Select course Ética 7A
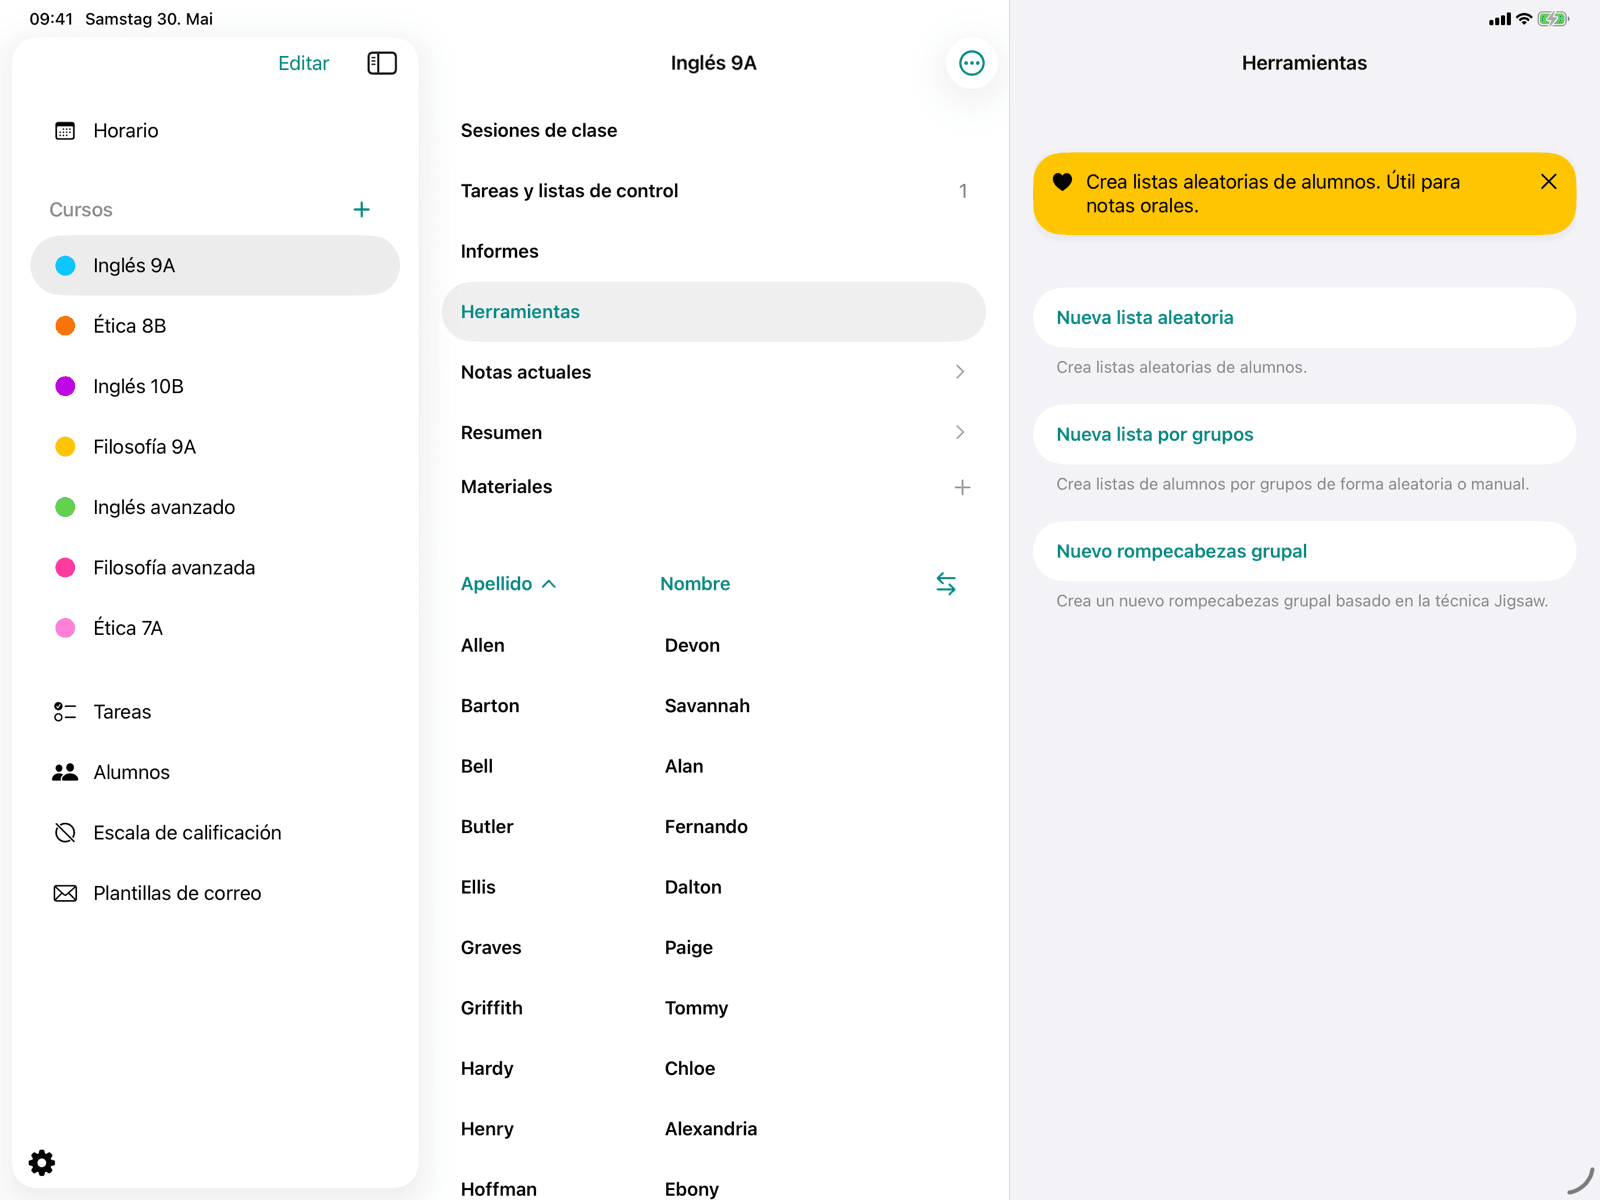 point(215,628)
